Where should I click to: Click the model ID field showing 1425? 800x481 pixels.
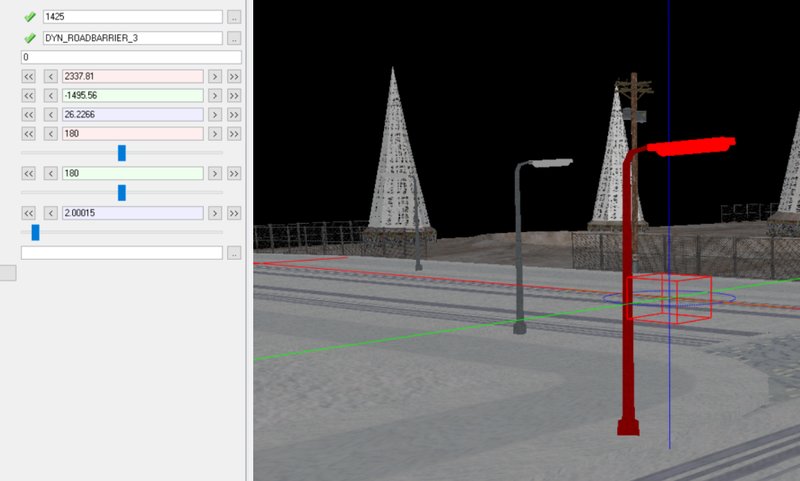[x=133, y=17]
